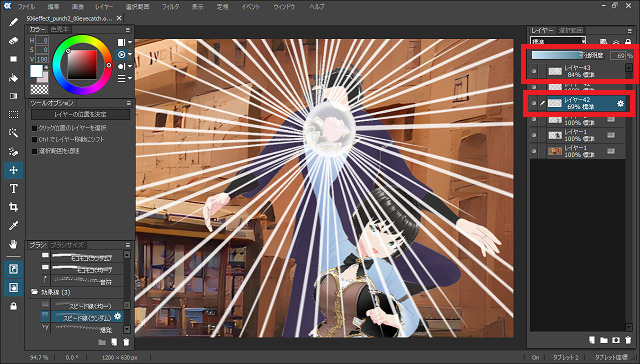This screenshot has height=364, width=640.
Task: Select the レイヤー43 layer row
Action: 578,71
